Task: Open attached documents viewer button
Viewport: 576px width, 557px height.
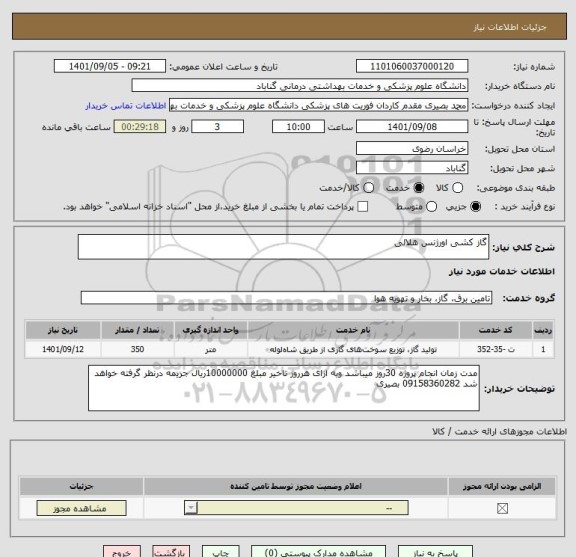Action: click(x=318, y=552)
